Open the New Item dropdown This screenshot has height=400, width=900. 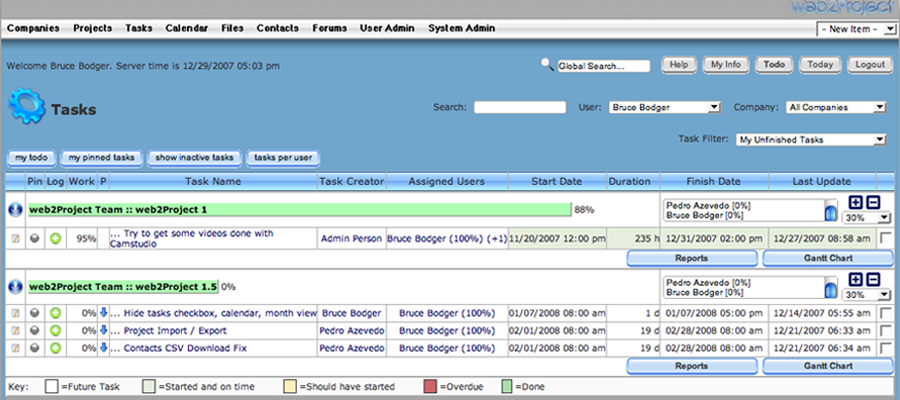(854, 29)
